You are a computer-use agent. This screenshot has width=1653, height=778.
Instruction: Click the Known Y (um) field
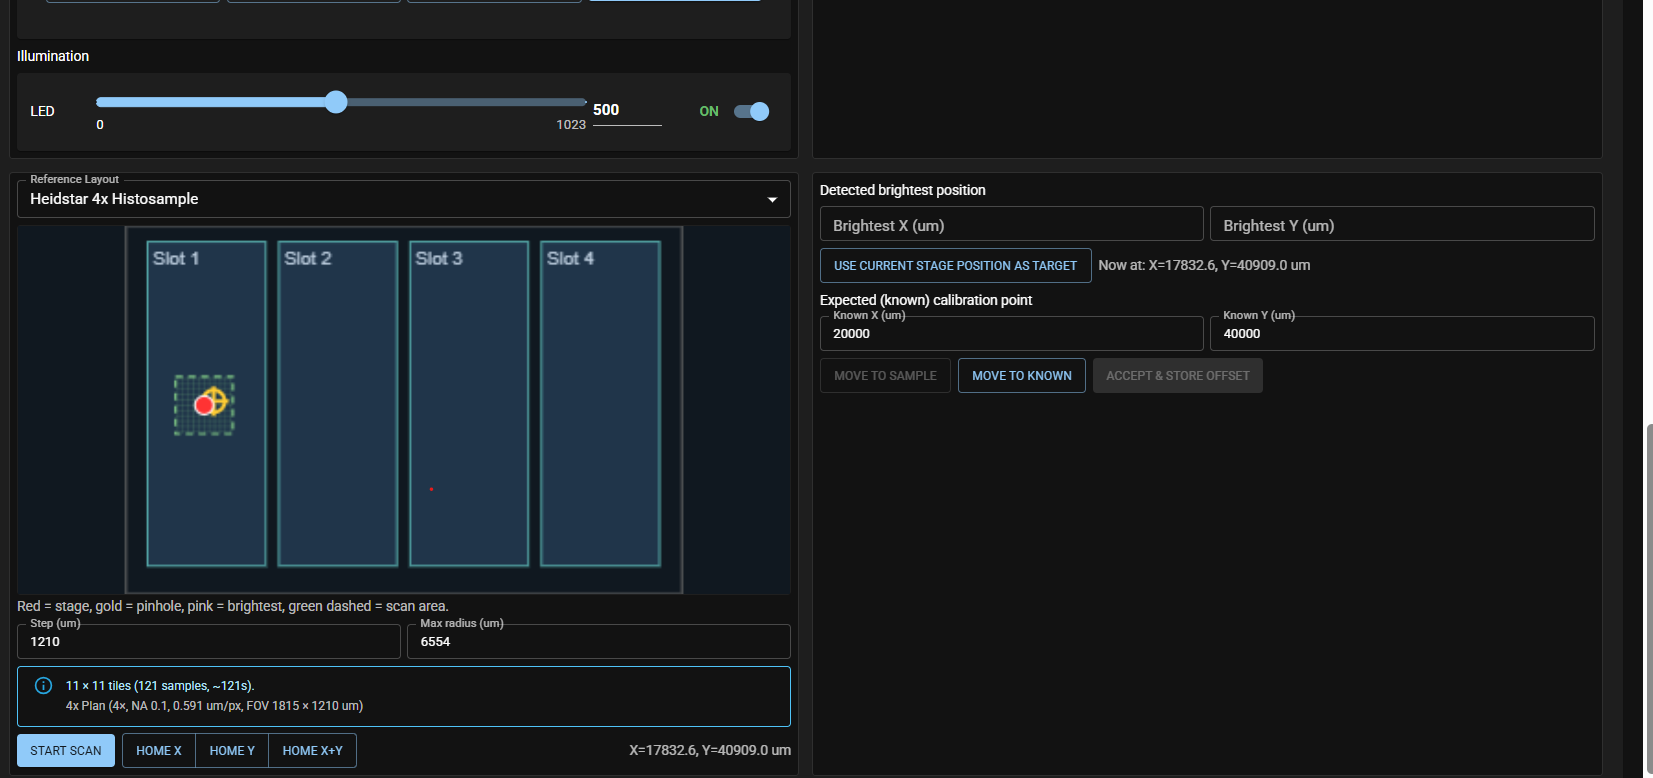[x=1402, y=333]
